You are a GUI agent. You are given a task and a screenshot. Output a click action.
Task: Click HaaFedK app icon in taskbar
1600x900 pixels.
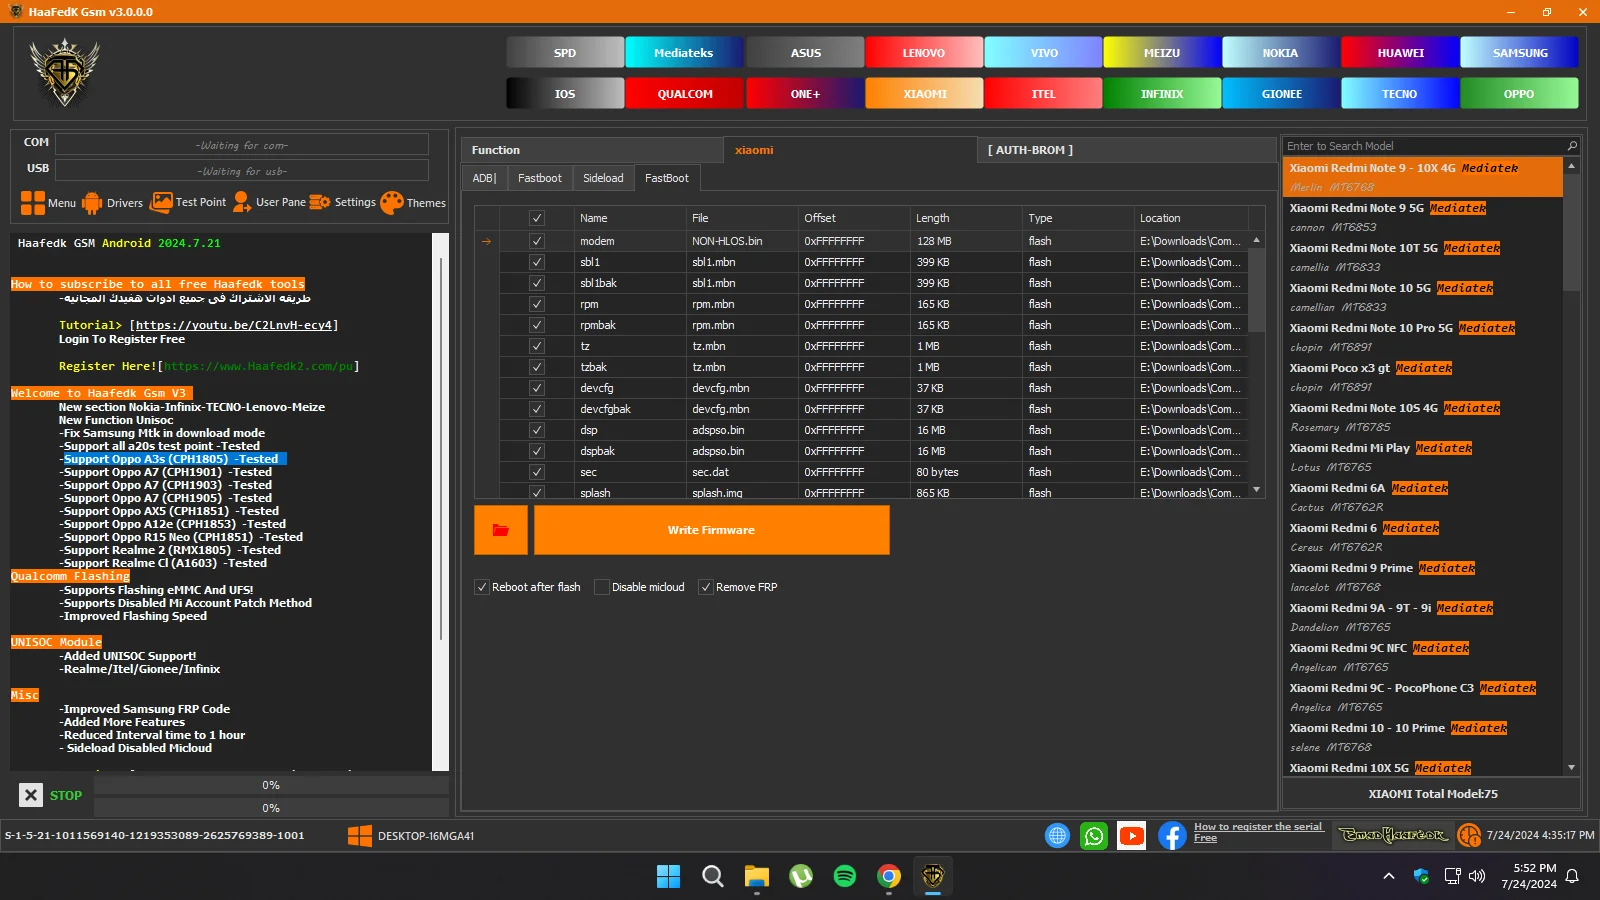click(x=933, y=877)
